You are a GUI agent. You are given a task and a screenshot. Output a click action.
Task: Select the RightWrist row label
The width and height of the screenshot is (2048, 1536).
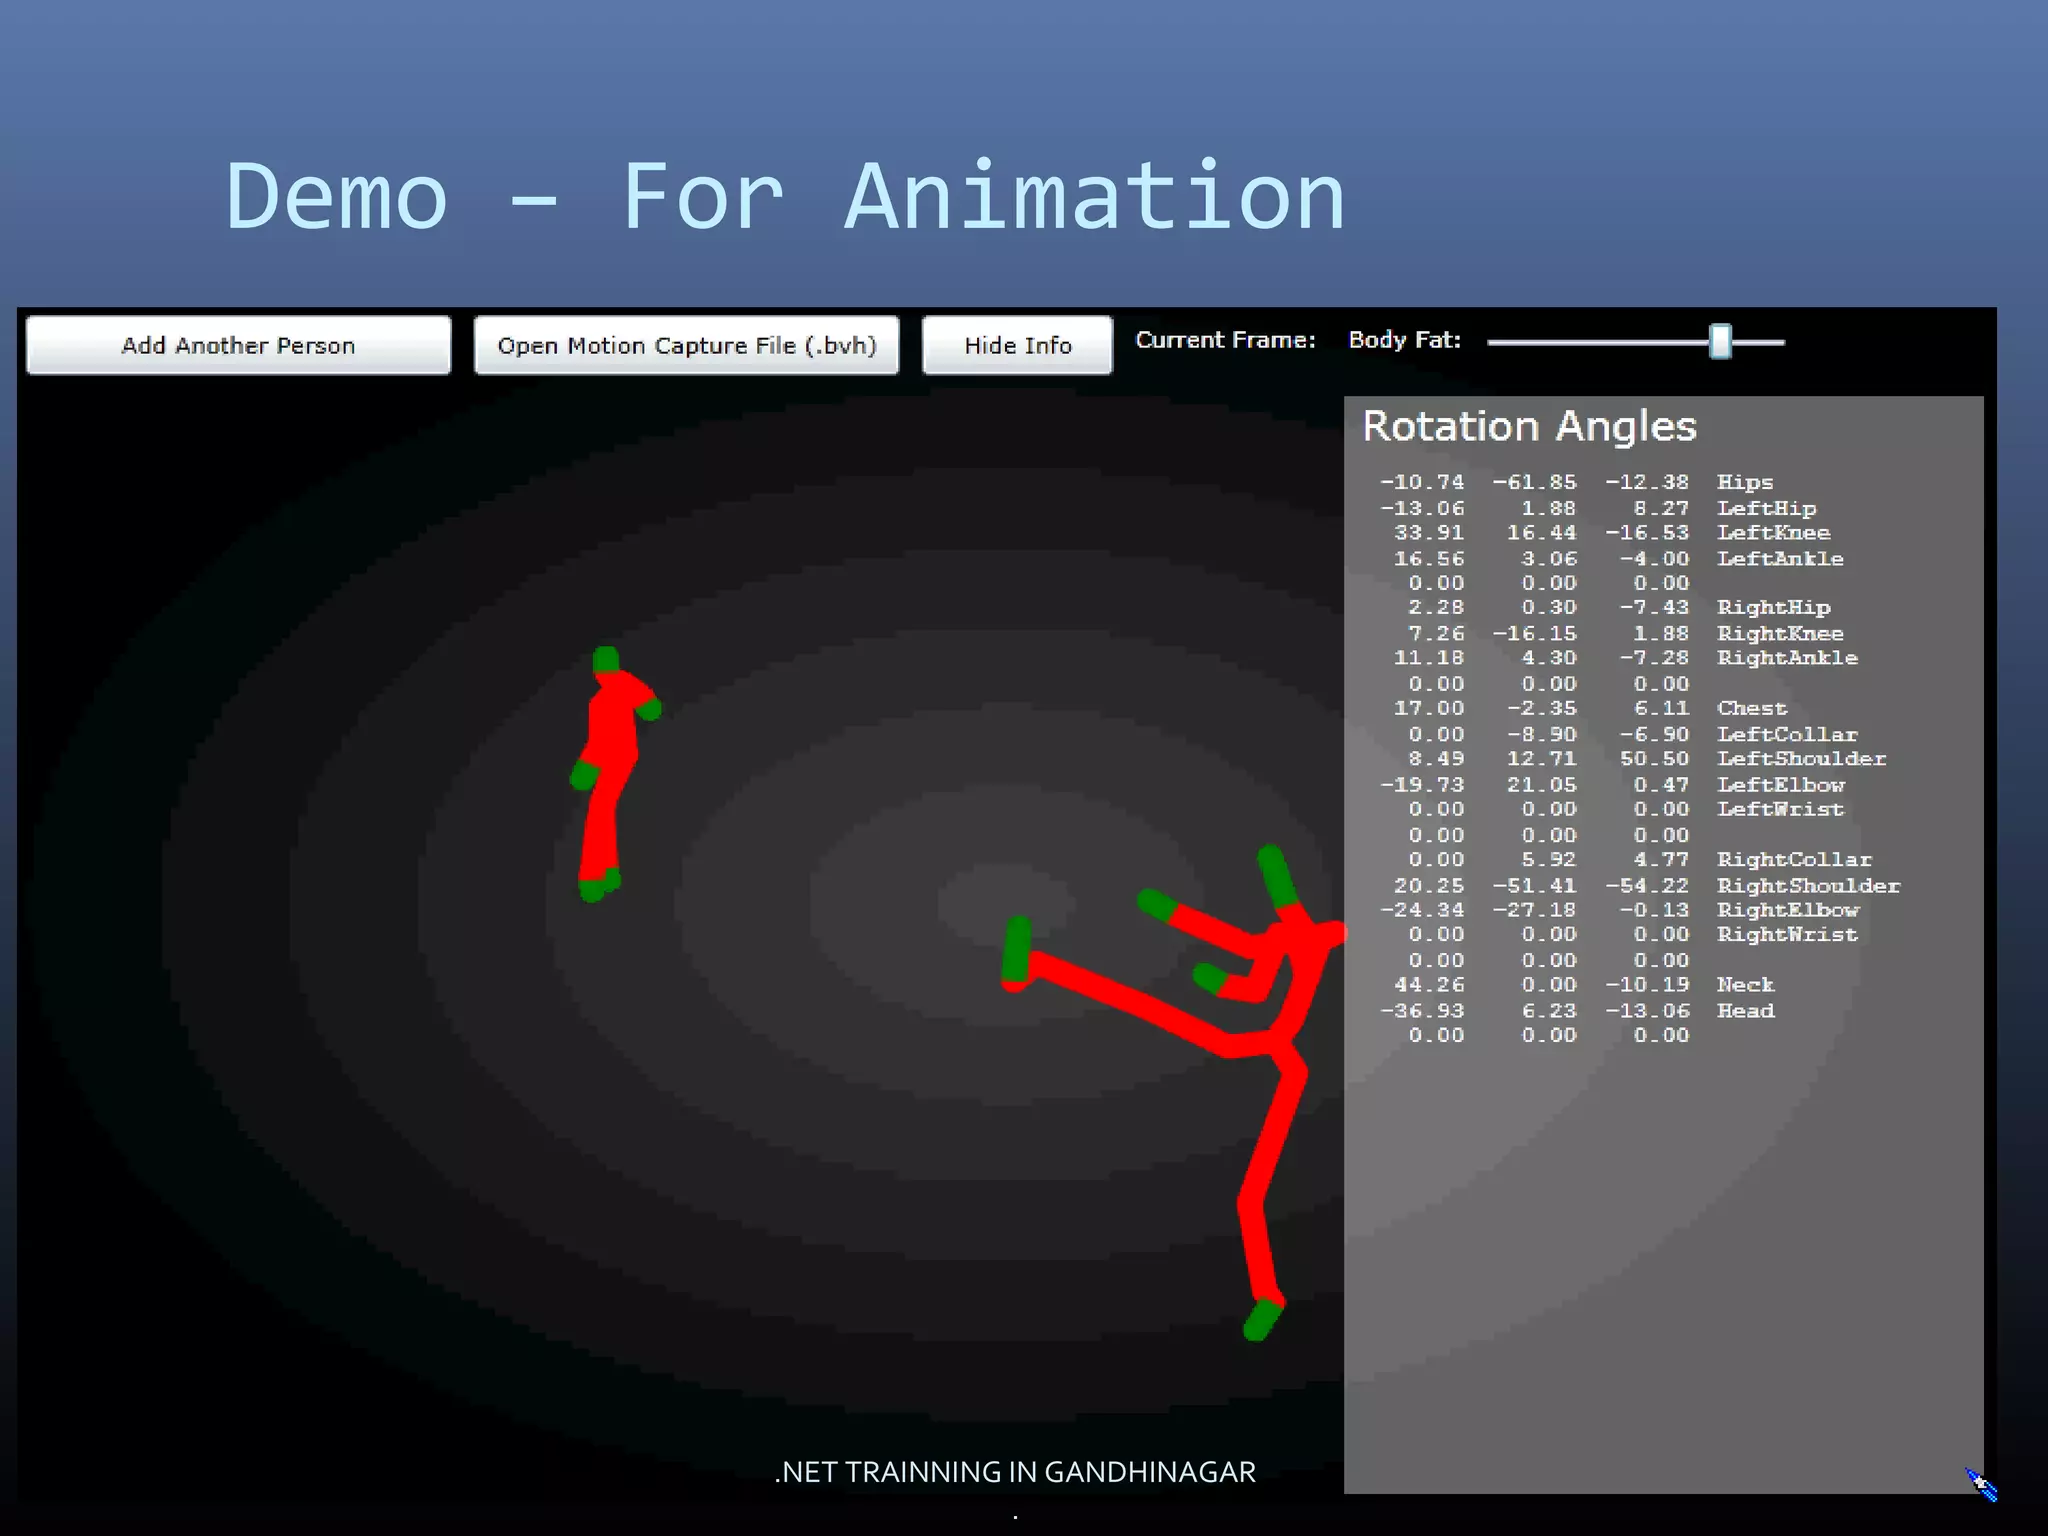tap(1787, 935)
